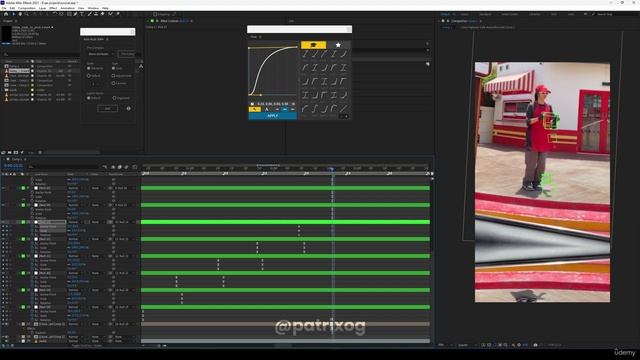
Task: Click the Flow panel's top search field
Action: tap(299, 29)
